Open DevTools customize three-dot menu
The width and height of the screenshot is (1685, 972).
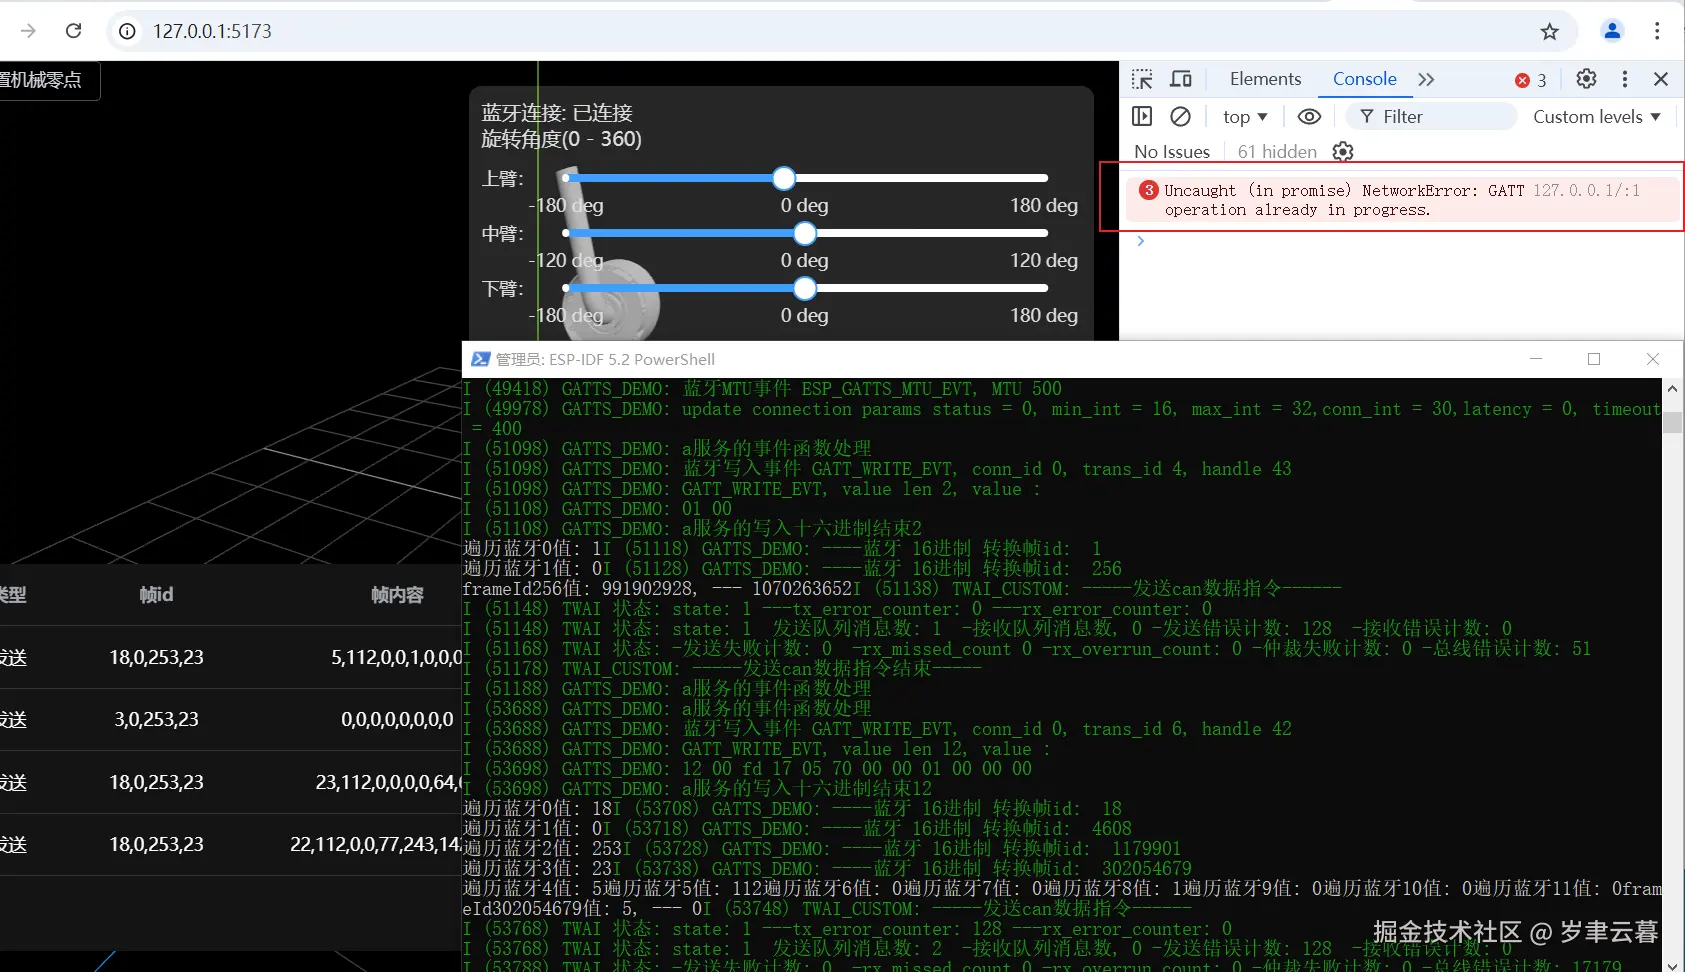(1625, 79)
